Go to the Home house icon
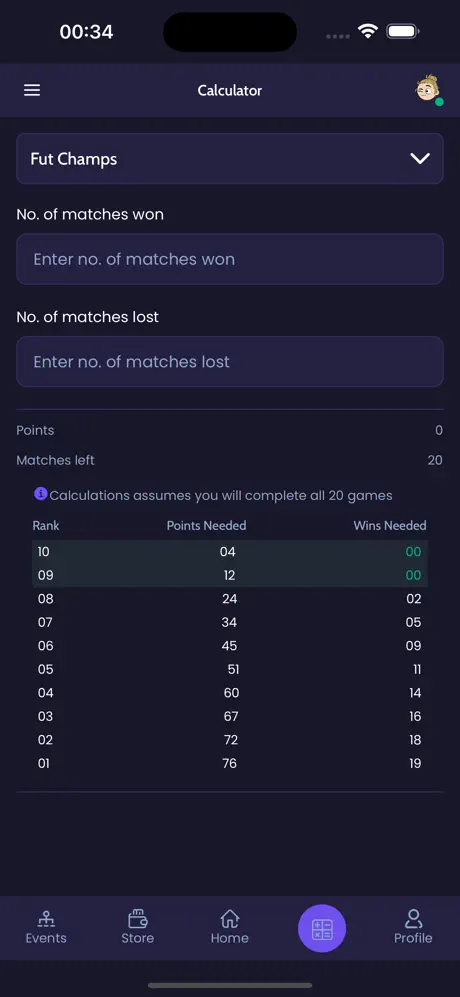 [x=230, y=919]
